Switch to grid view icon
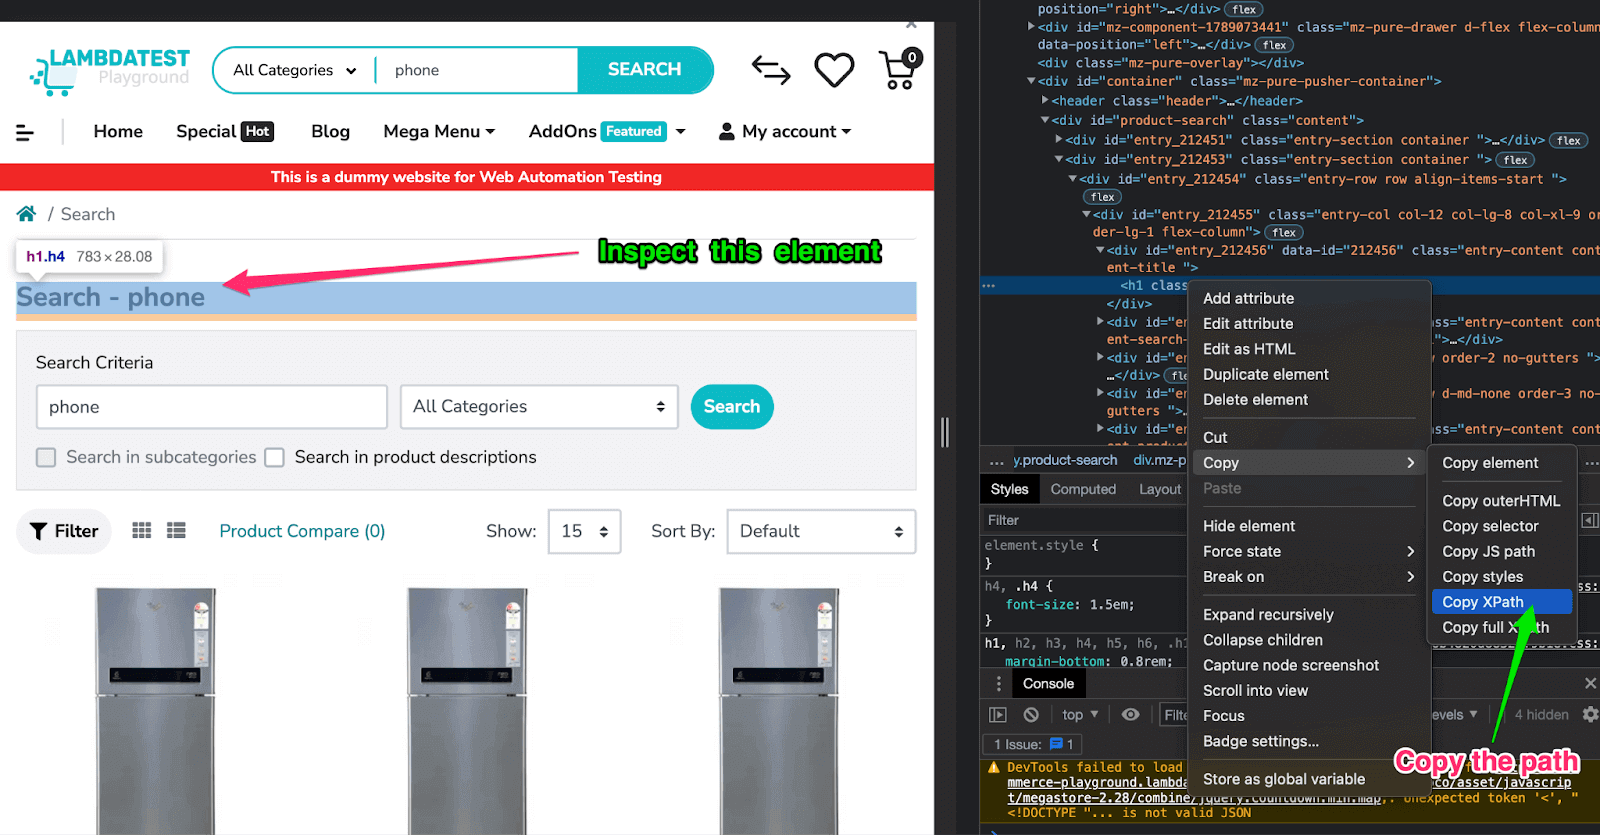 [x=142, y=531]
